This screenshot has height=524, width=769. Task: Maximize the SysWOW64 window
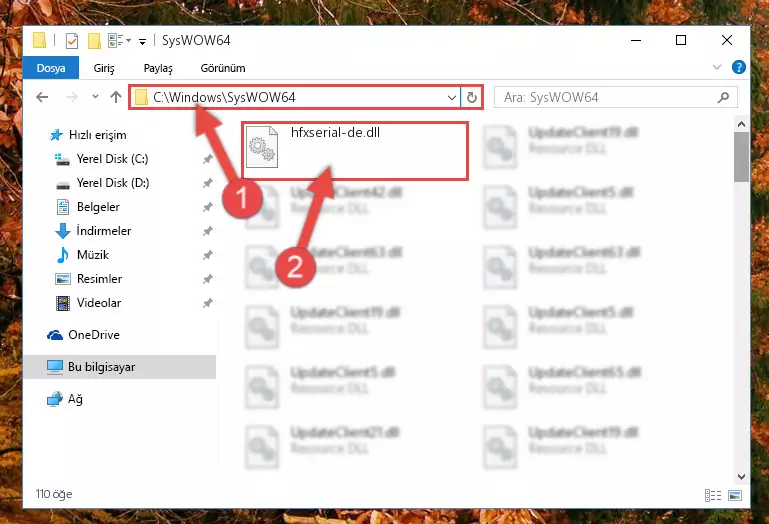point(681,40)
